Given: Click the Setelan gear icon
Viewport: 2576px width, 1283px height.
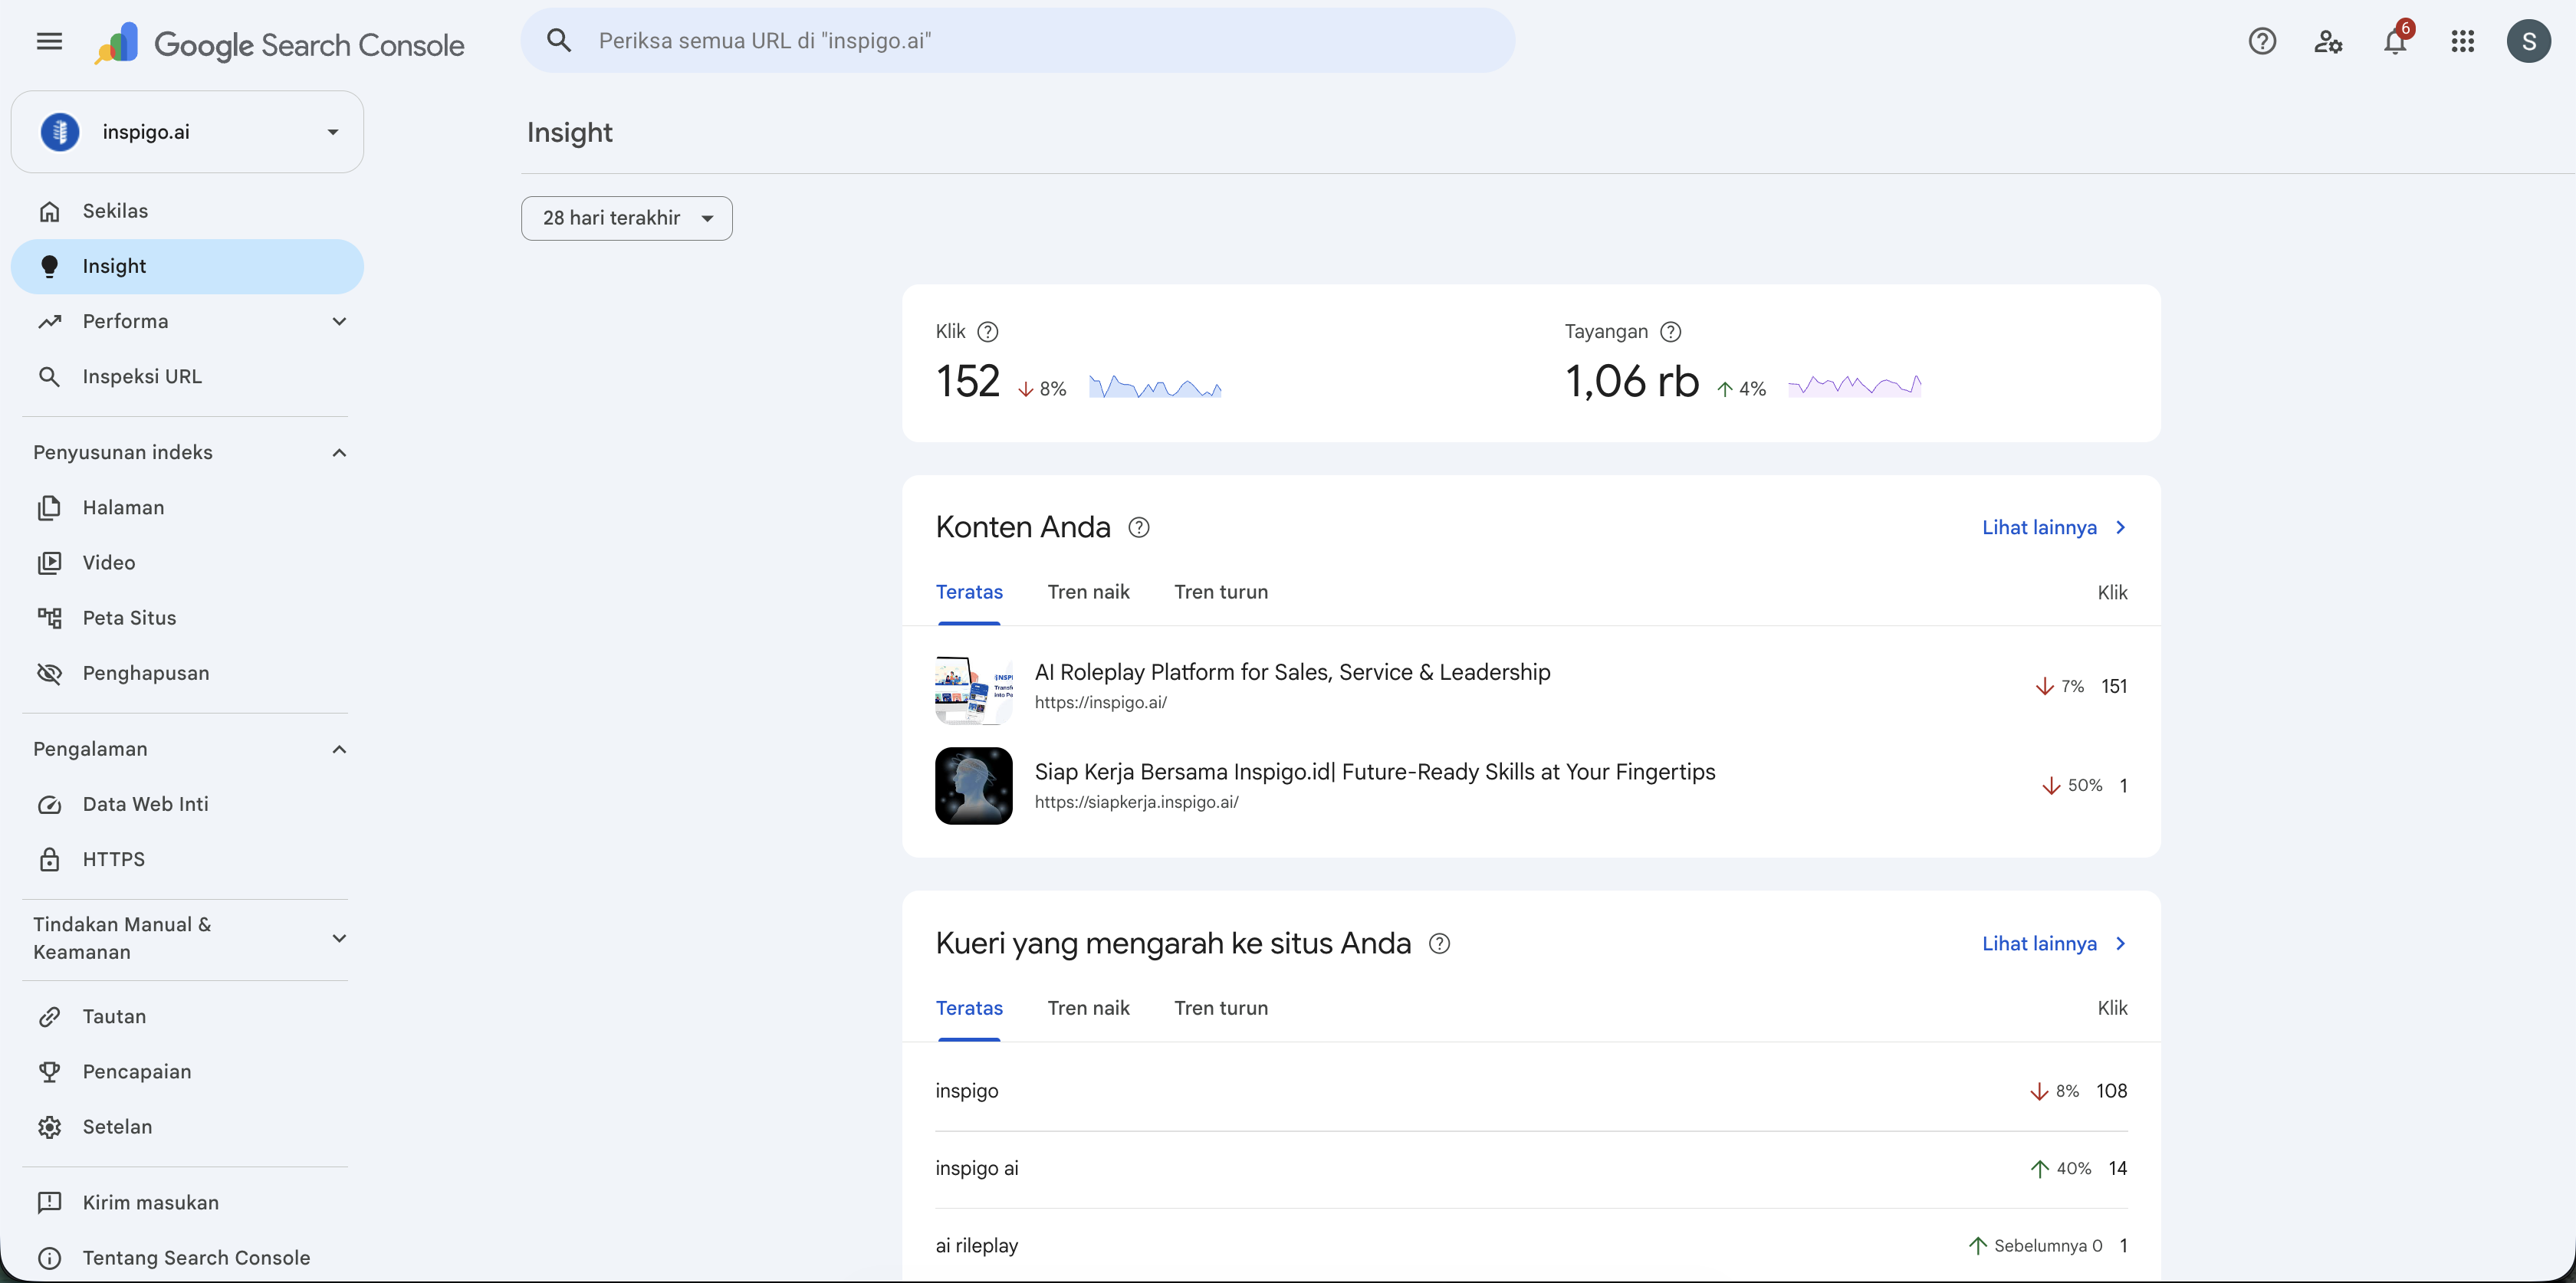Looking at the screenshot, I should pos(49,1127).
